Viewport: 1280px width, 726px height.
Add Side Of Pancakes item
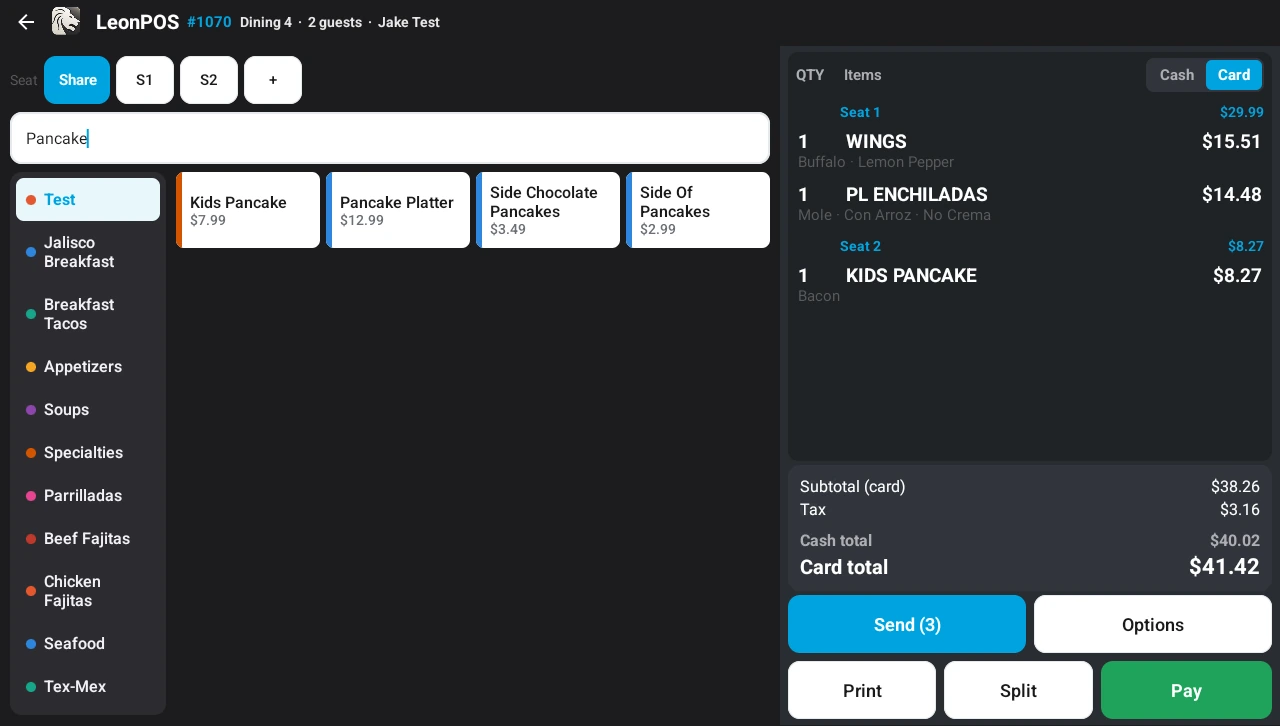[x=698, y=210]
